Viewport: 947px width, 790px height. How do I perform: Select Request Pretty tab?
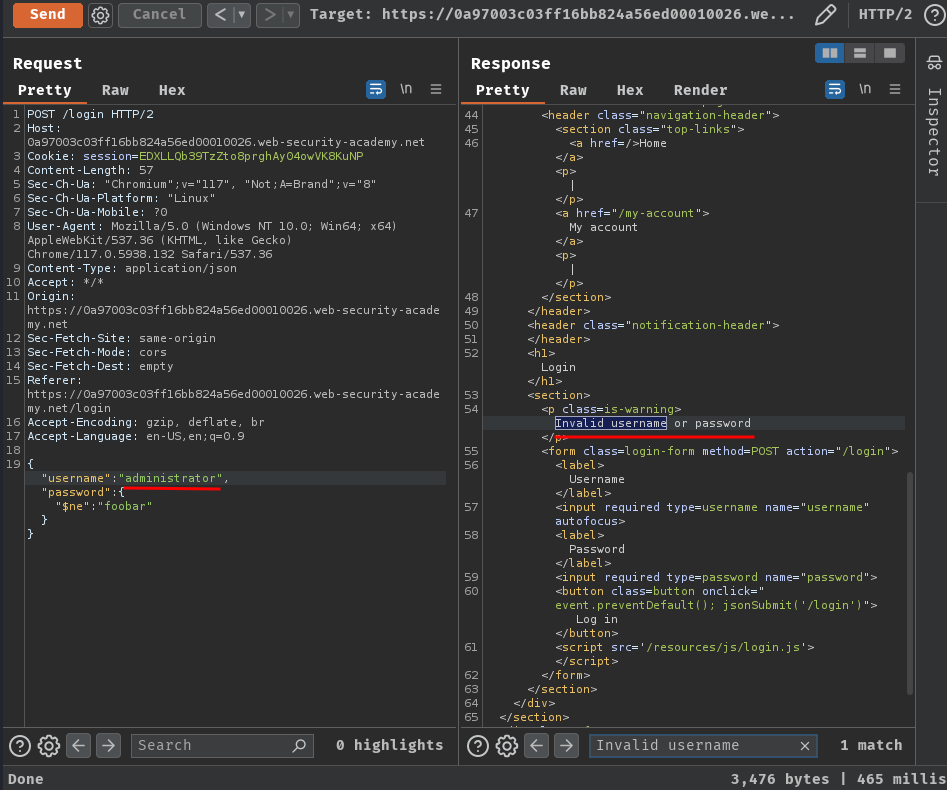[45, 90]
